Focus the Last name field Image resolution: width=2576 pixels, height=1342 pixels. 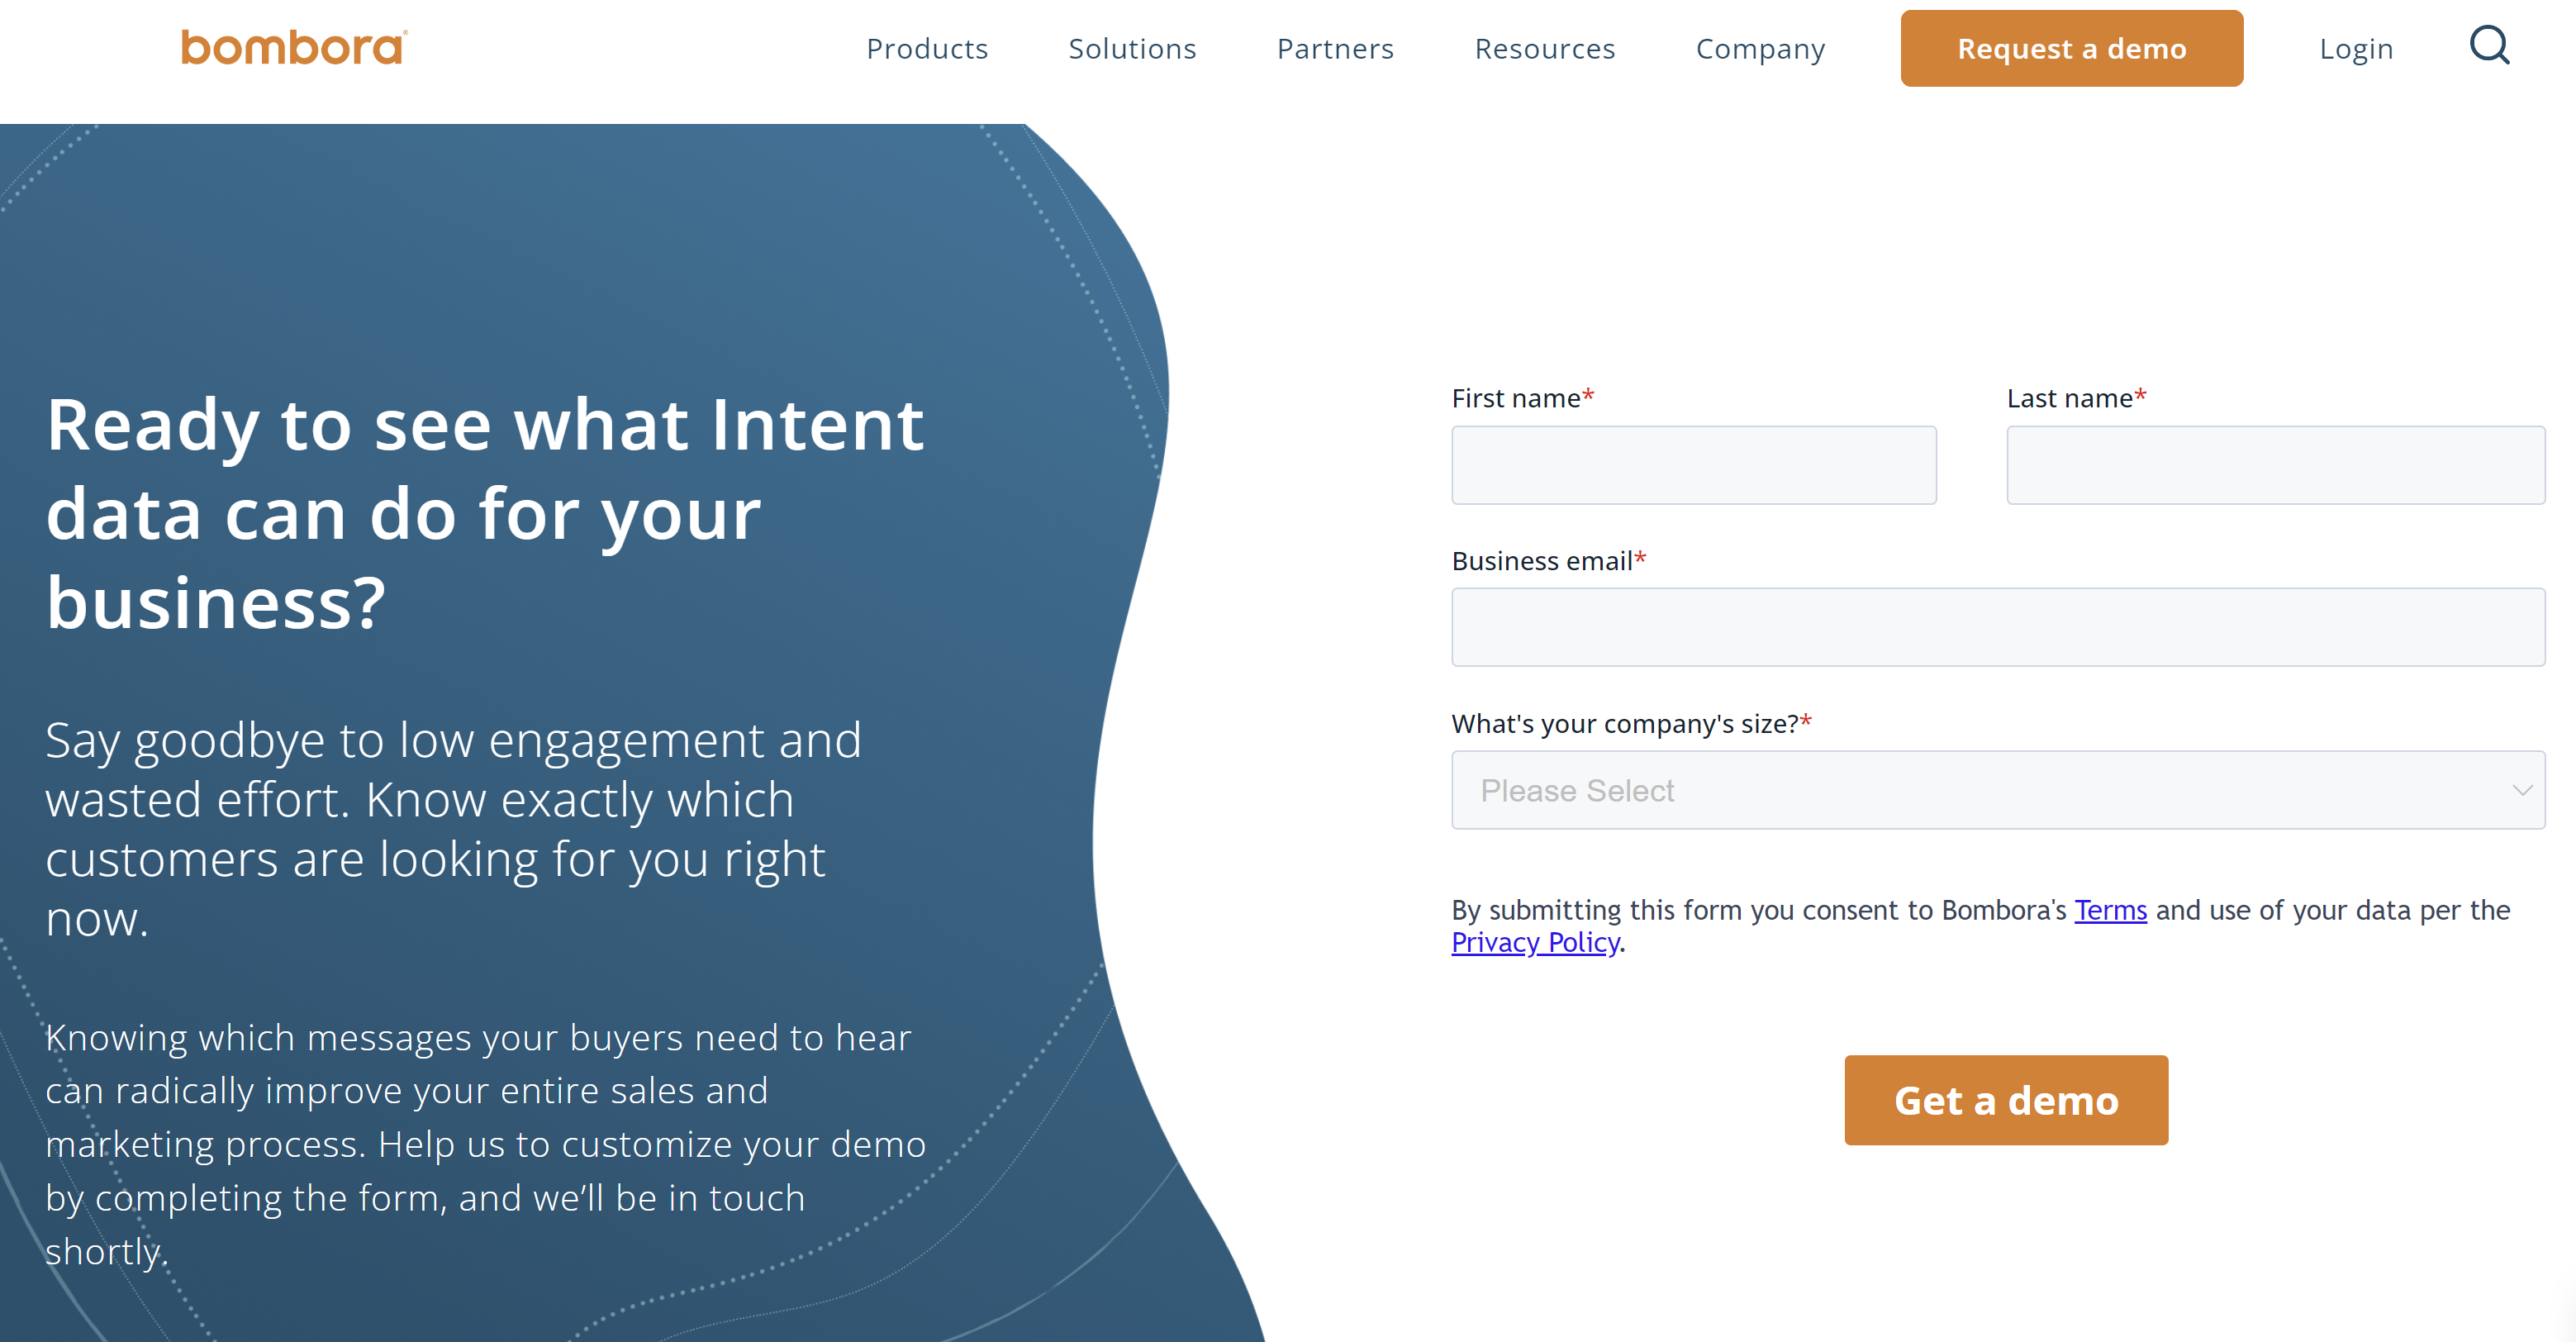click(2275, 465)
